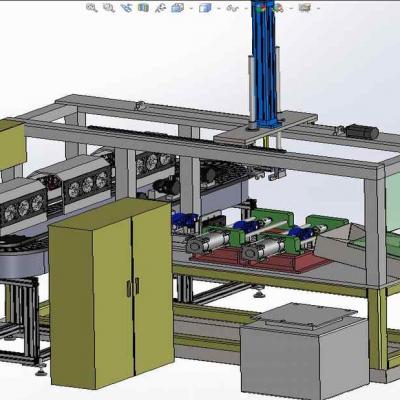Click the Display Style box icon
400x400 pixels.
(x=205, y=8)
